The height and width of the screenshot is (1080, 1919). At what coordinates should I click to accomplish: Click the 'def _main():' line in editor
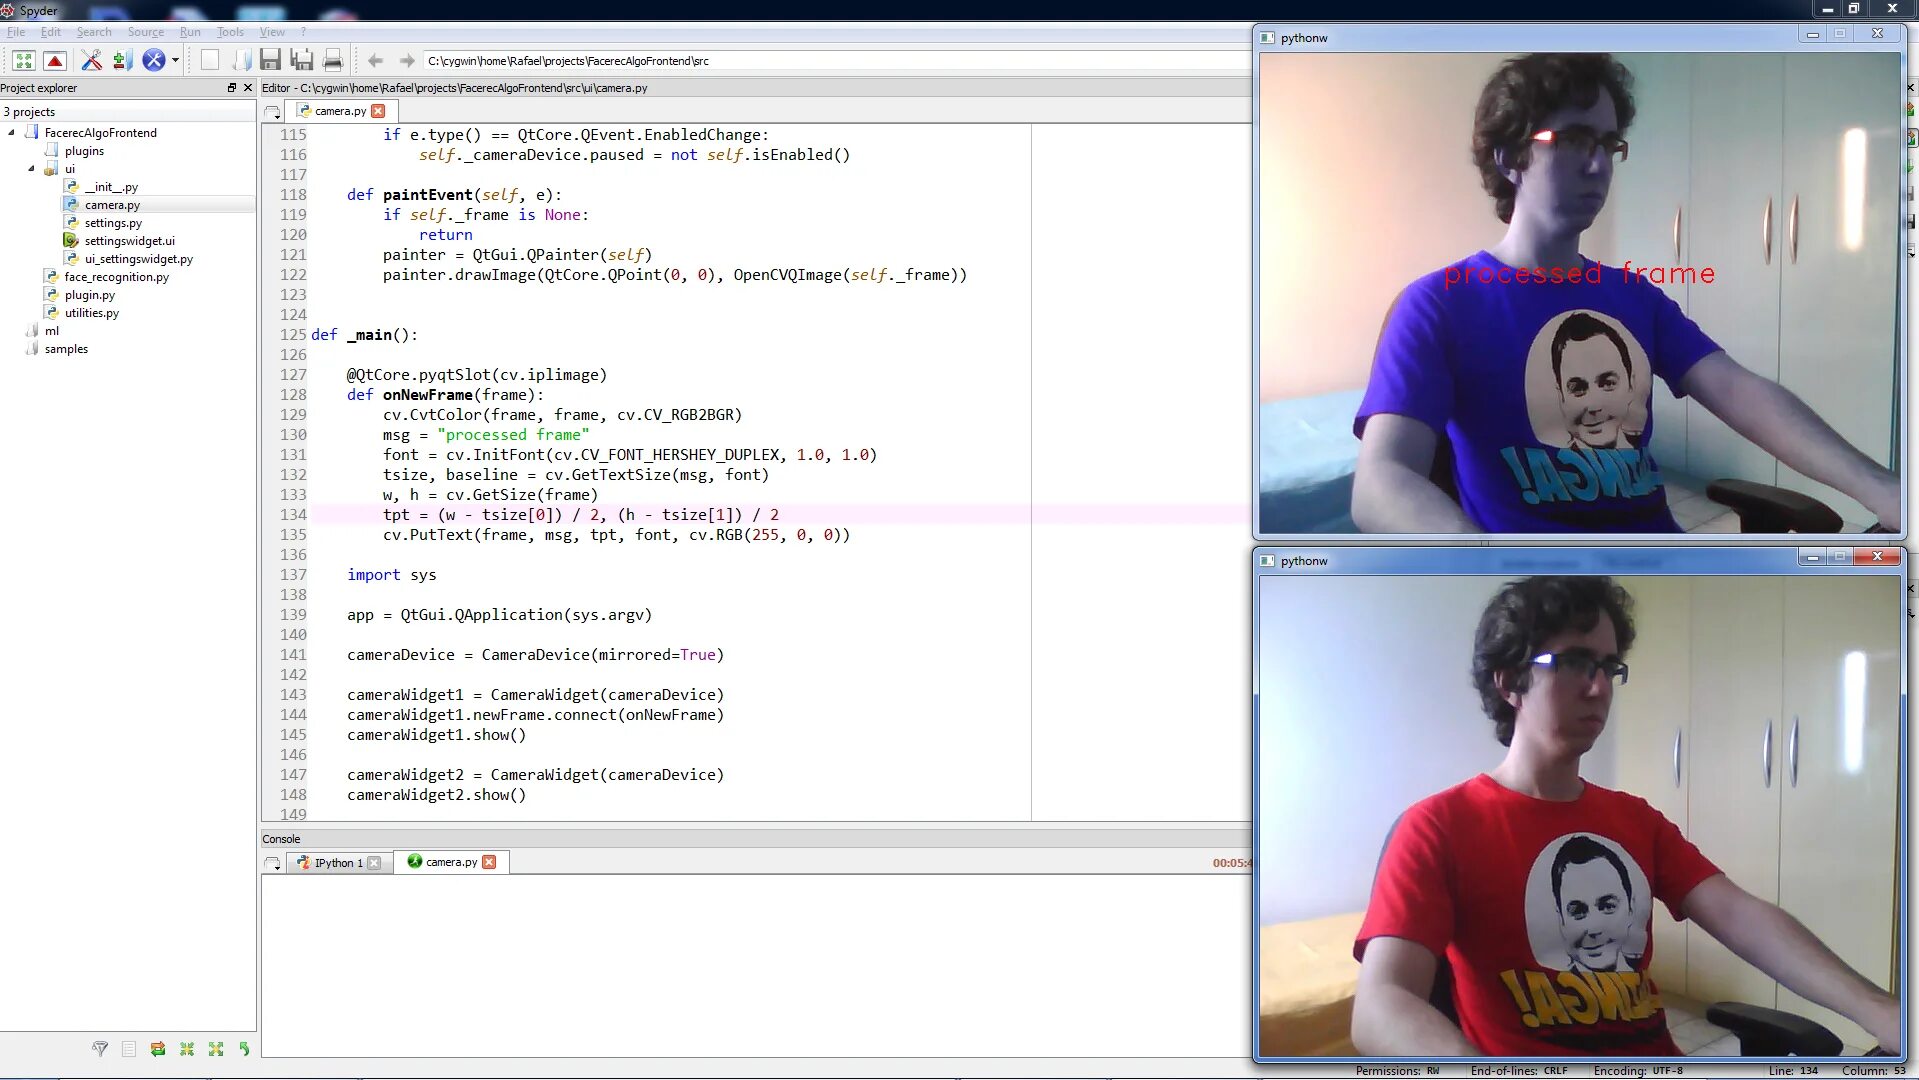364,335
